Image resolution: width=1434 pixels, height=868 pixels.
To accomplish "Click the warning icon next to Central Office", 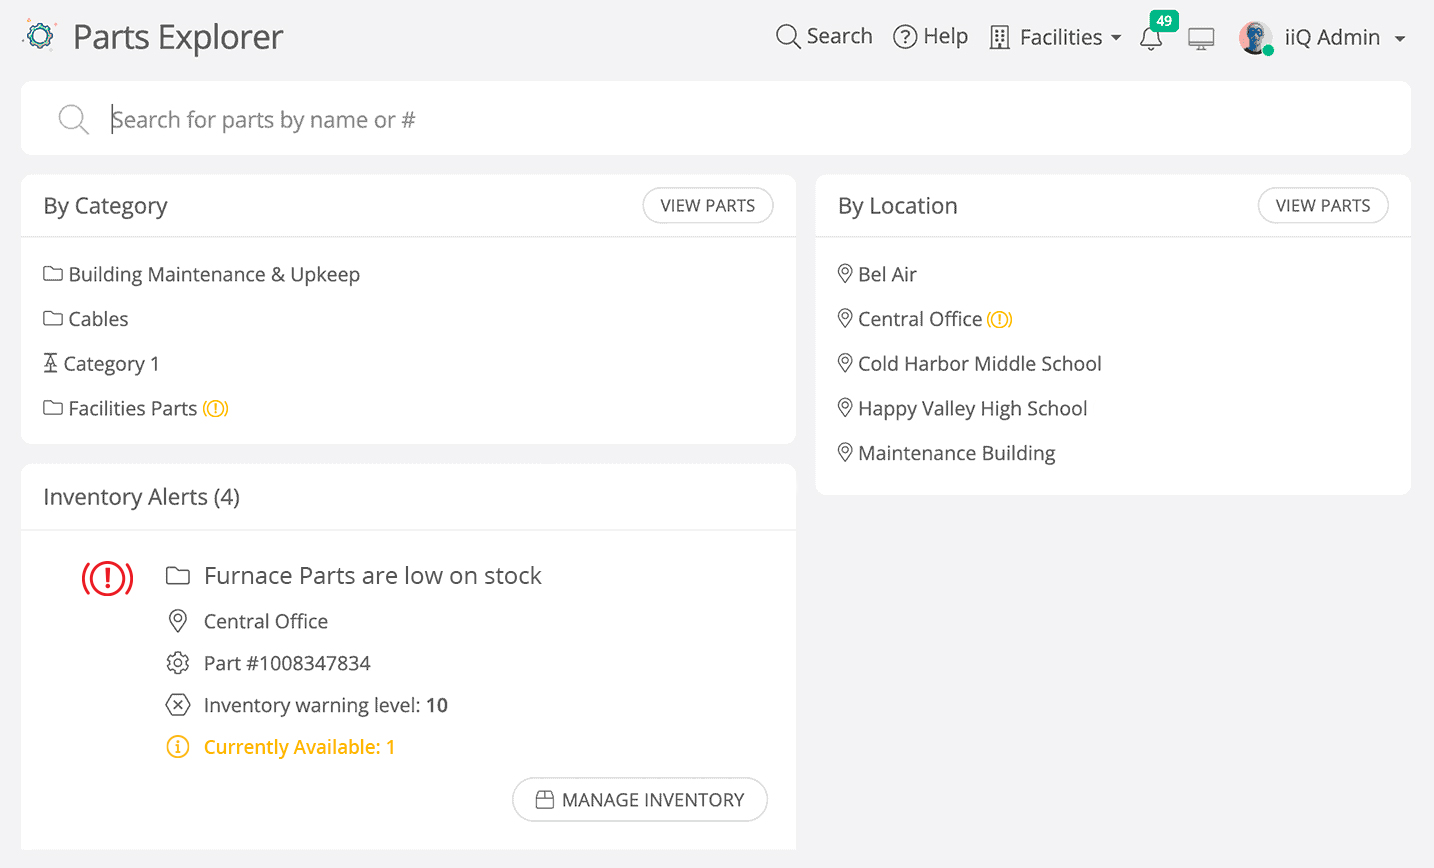I will (x=999, y=318).
